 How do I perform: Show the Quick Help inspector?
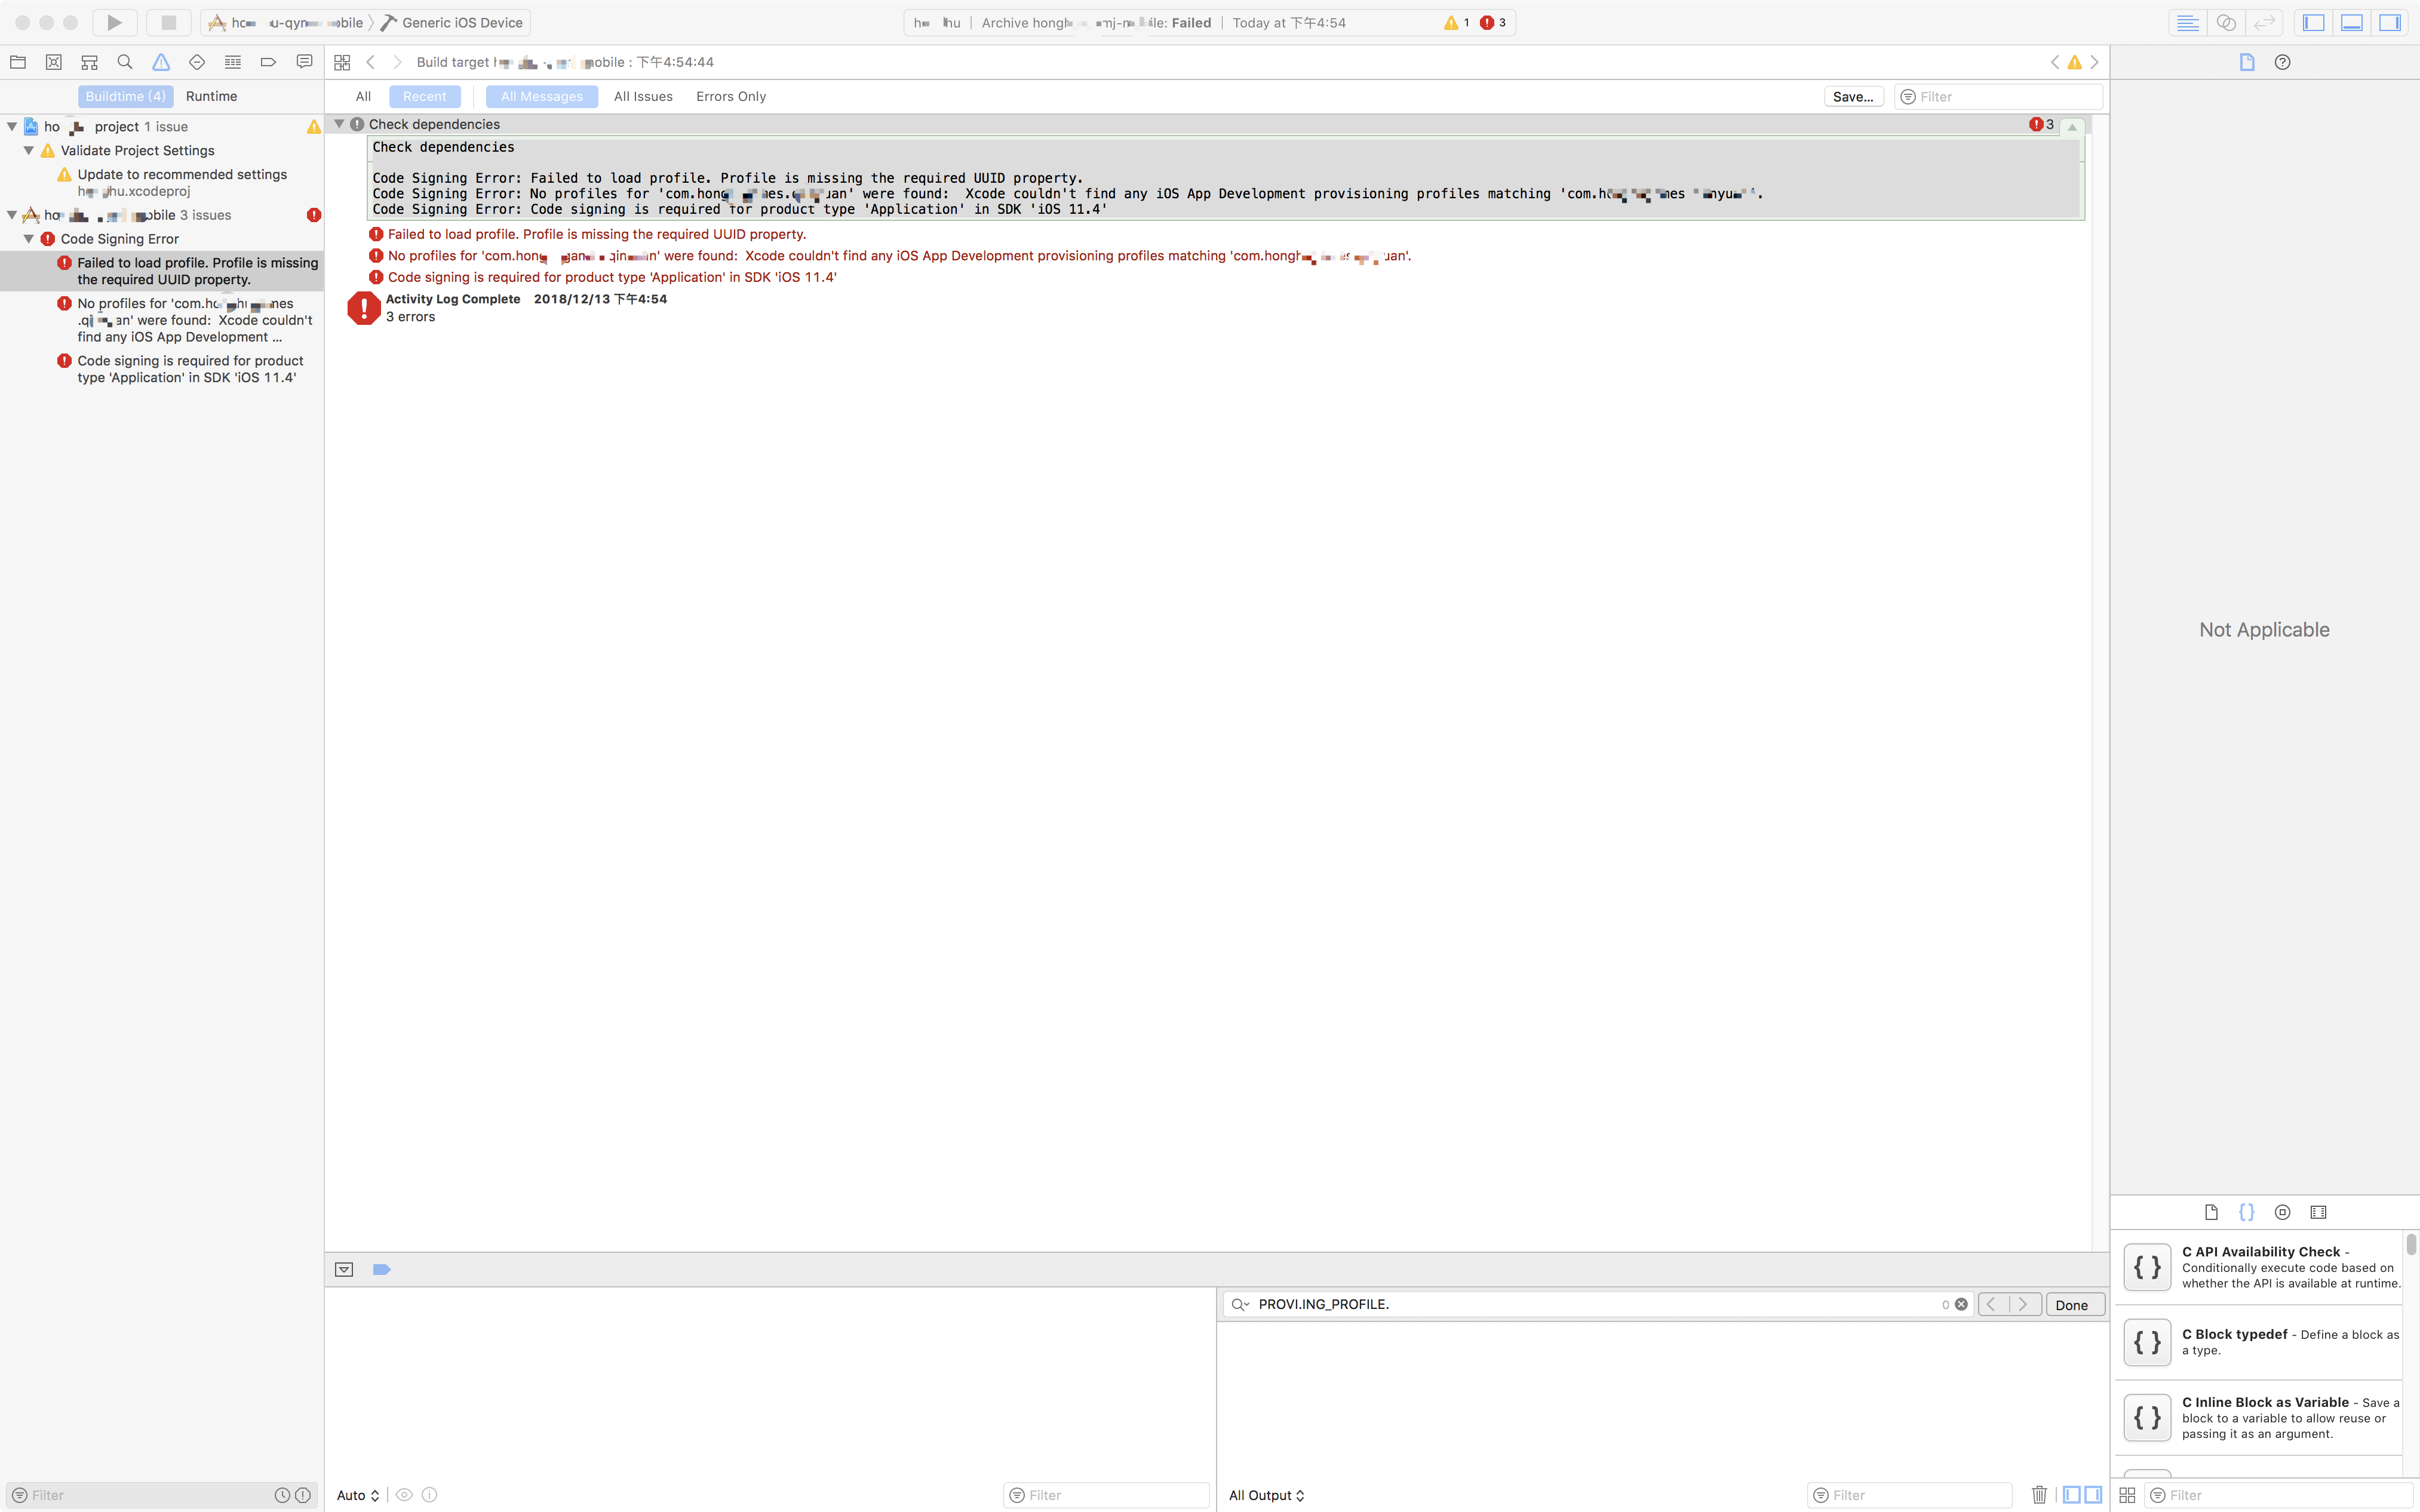(x=2282, y=62)
